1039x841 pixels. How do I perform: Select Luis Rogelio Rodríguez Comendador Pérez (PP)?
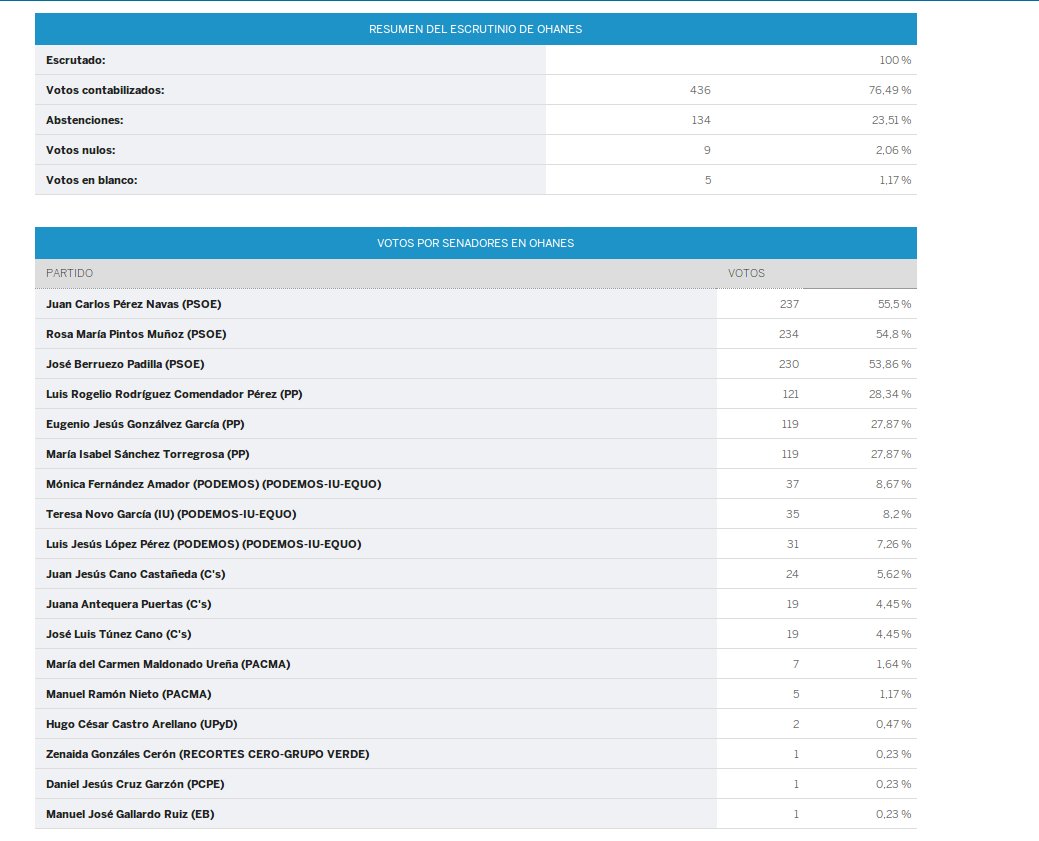click(174, 394)
